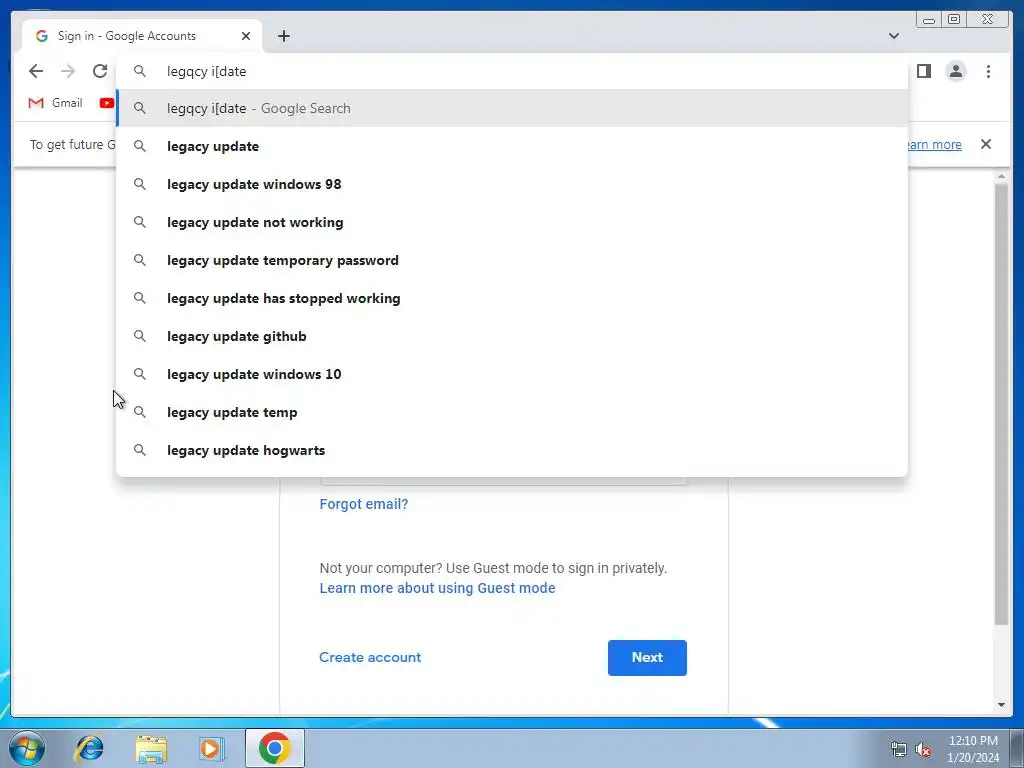Image resolution: width=1024 pixels, height=768 pixels.
Task: Click the Create account link
Action: (x=370, y=658)
